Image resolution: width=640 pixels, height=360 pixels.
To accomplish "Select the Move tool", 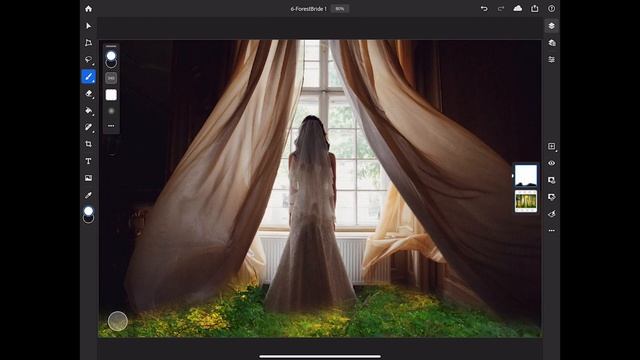I will point(89,26).
